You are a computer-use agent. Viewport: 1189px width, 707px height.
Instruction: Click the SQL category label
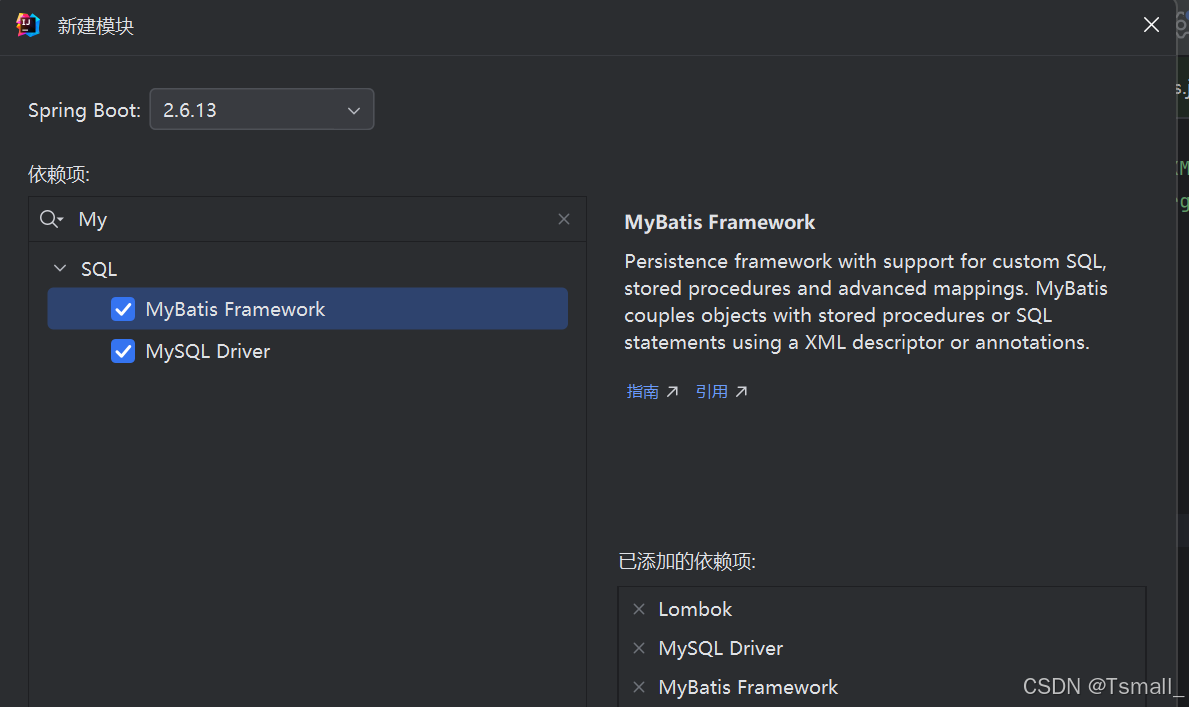pyautogui.click(x=99, y=269)
